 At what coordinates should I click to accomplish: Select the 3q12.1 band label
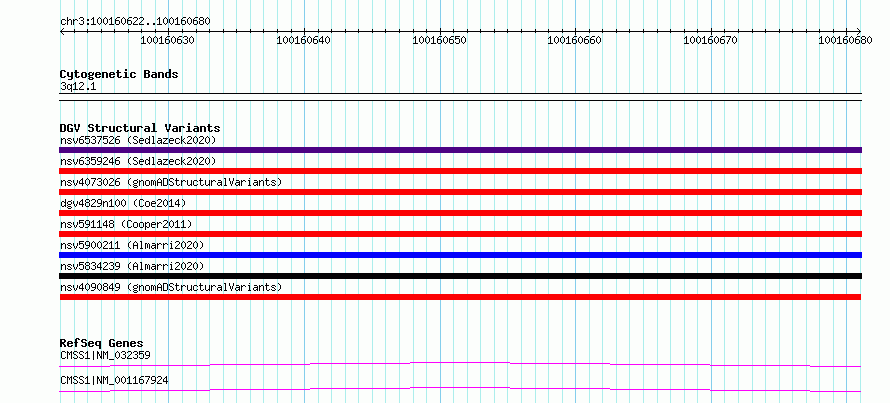77,87
